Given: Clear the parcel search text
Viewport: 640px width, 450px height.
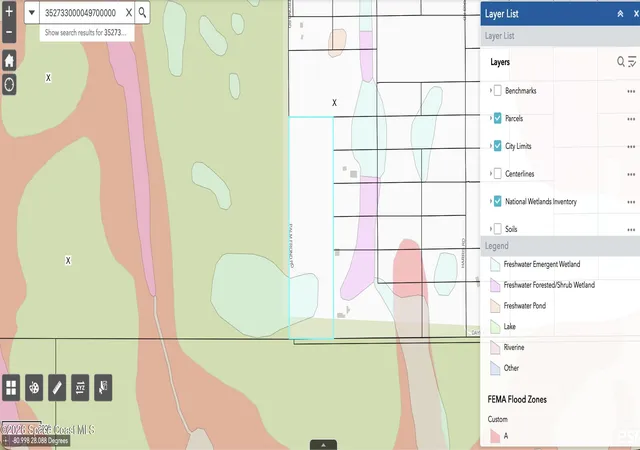Looking at the screenshot, I should tap(129, 13).
